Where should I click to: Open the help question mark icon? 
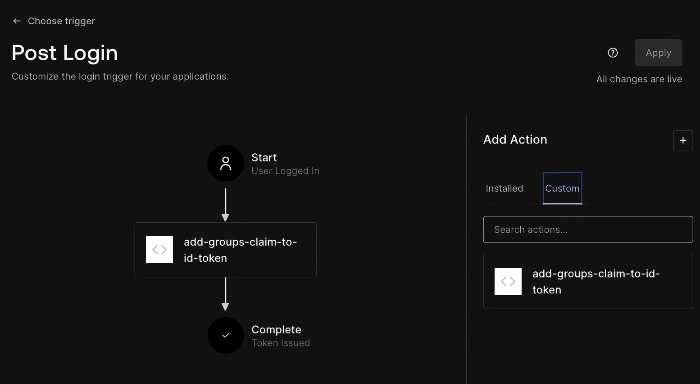tap(612, 53)
